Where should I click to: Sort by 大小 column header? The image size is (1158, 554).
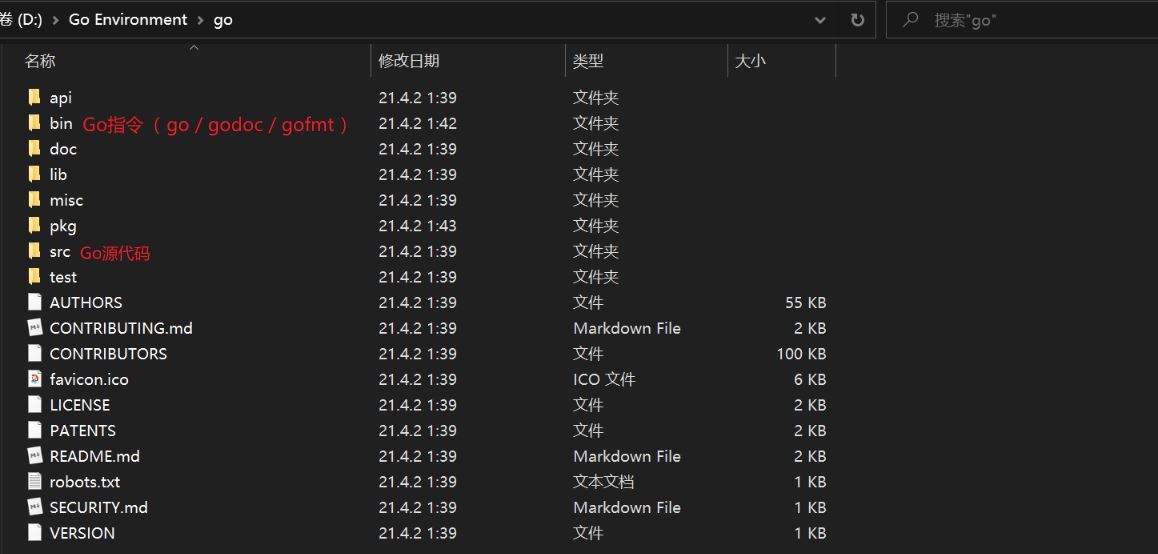[x=750, y=61]
